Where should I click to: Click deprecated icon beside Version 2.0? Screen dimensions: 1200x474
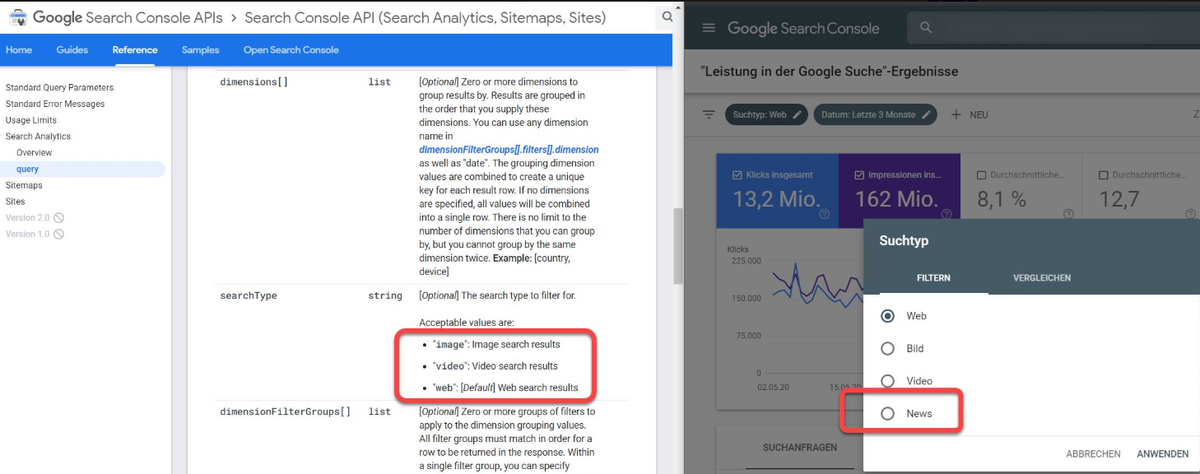click(x=59, y=217)
